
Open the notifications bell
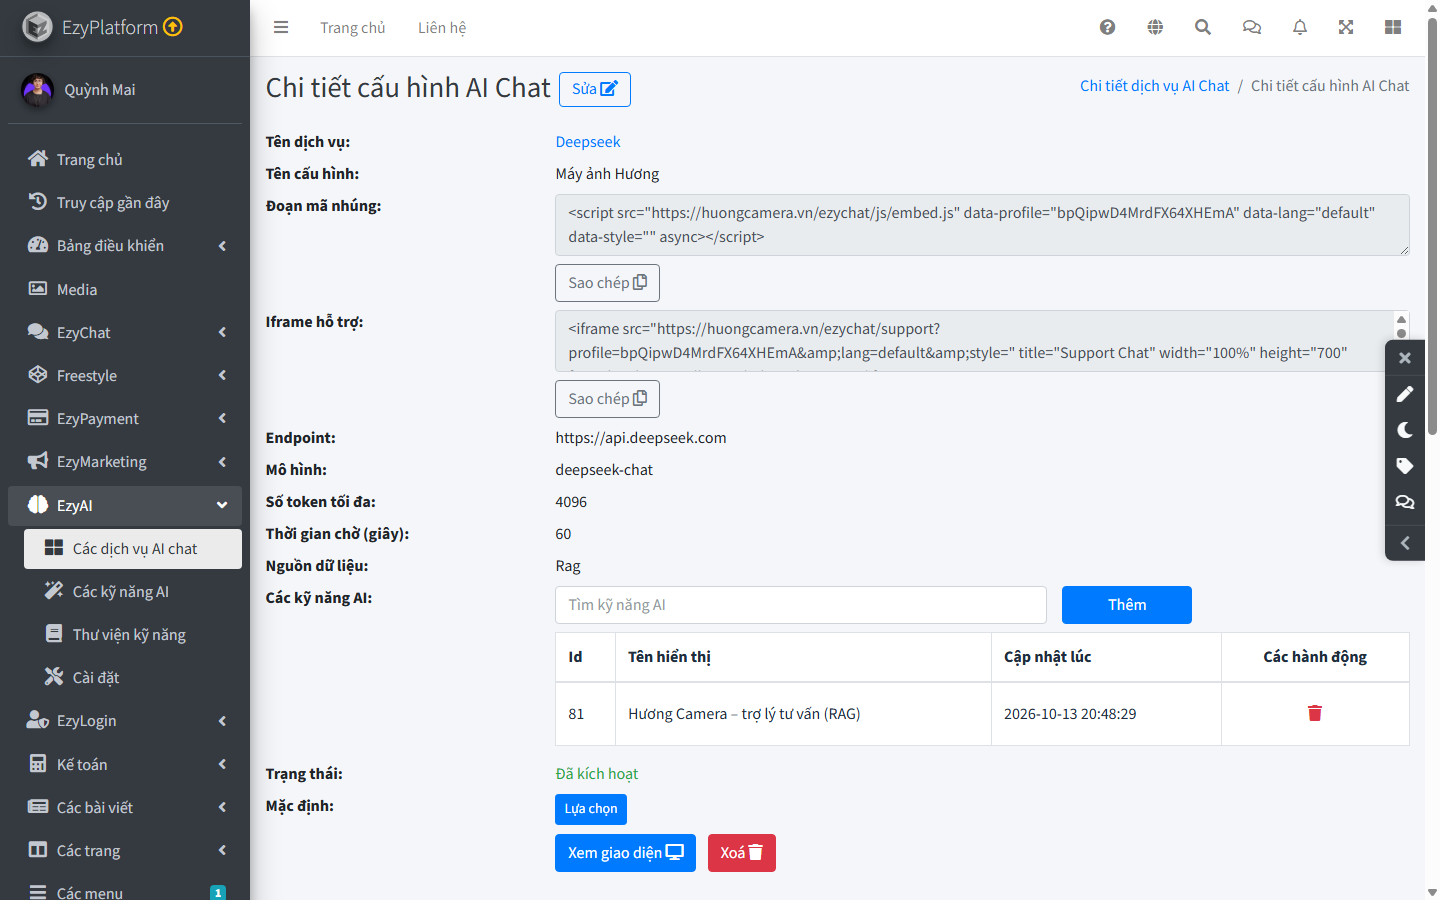tap(1300, 28)
